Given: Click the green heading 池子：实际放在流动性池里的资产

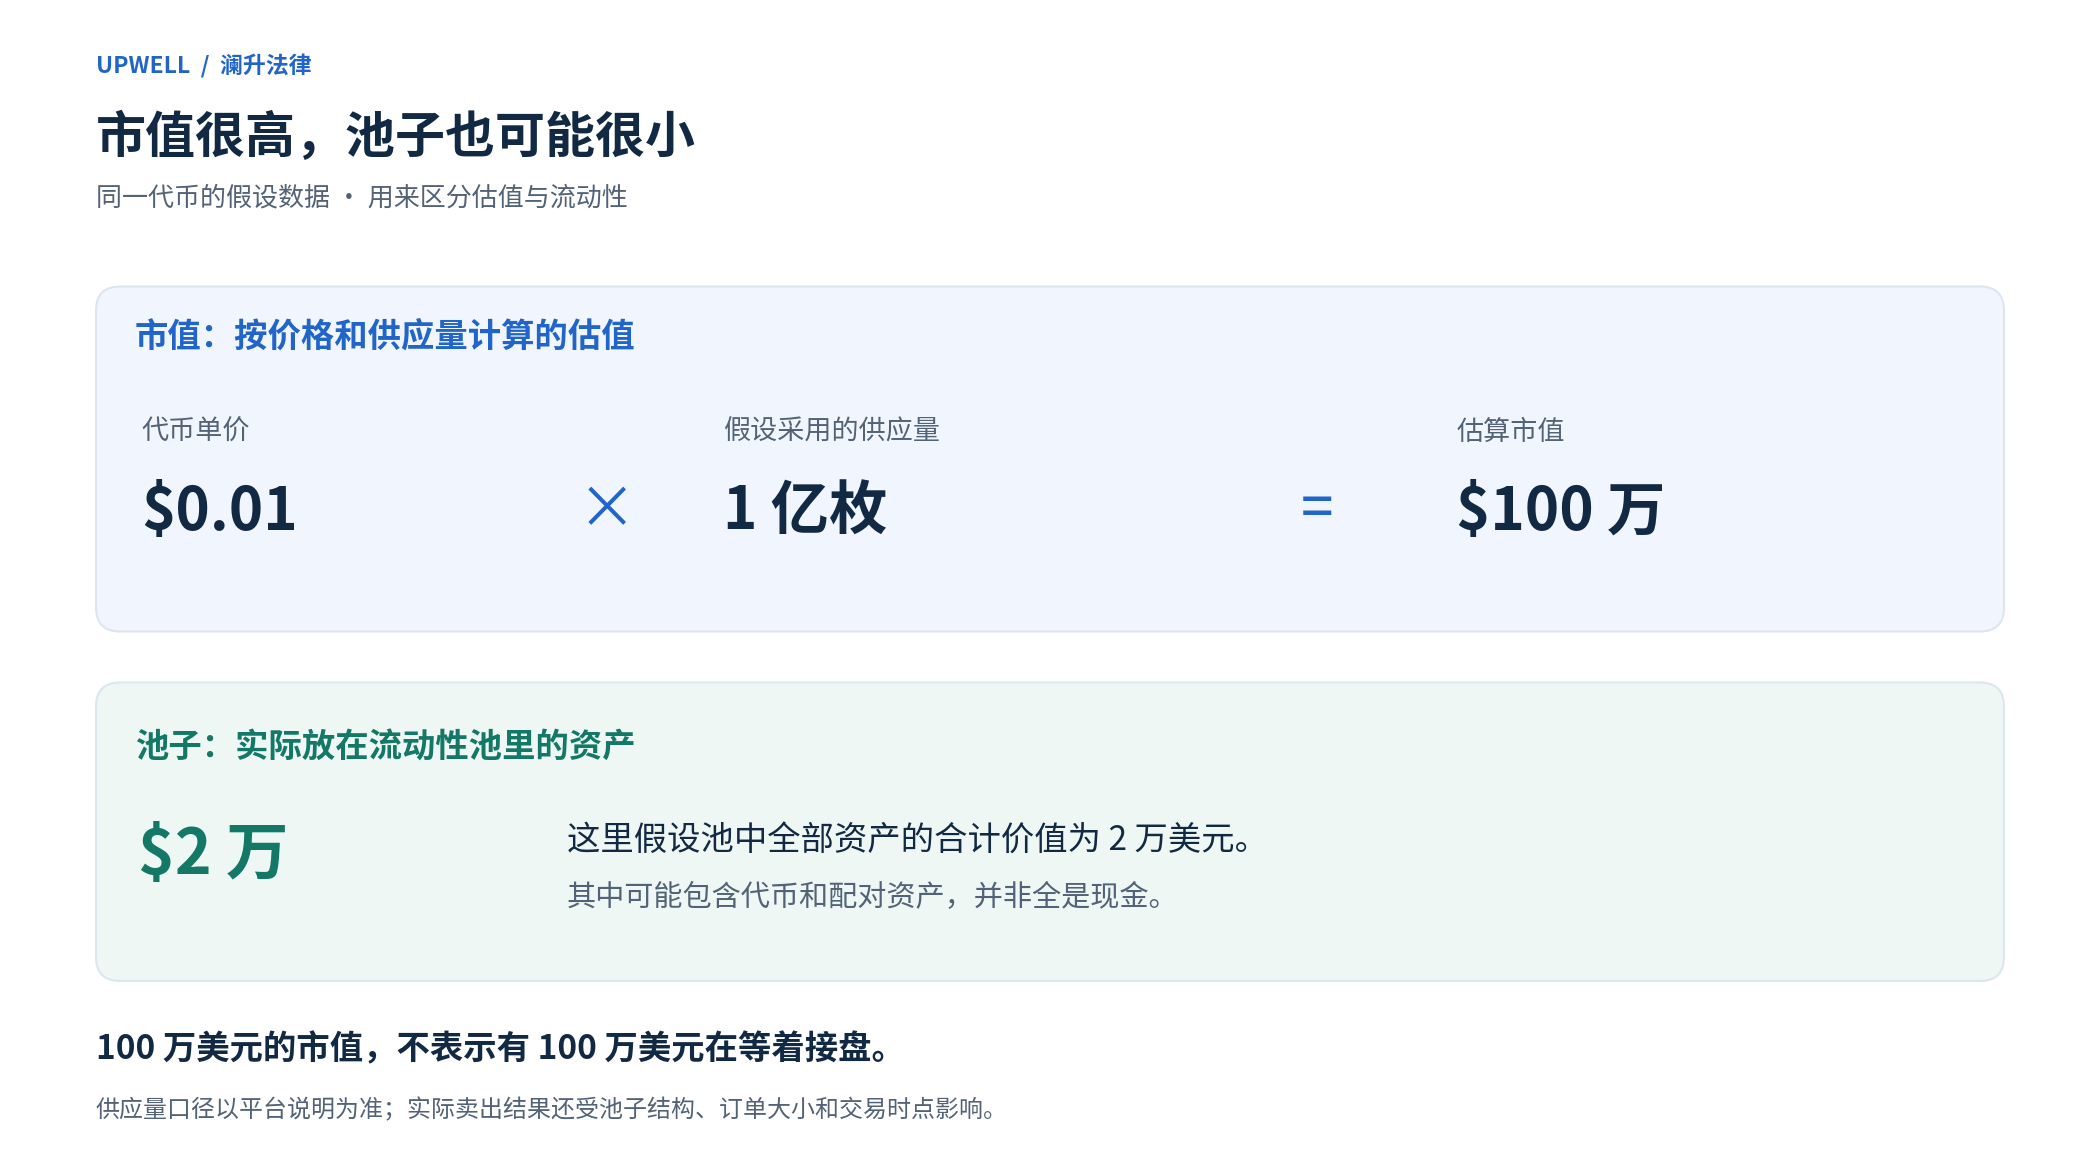Looking at the screenshot, I should [x=385, y=745].
